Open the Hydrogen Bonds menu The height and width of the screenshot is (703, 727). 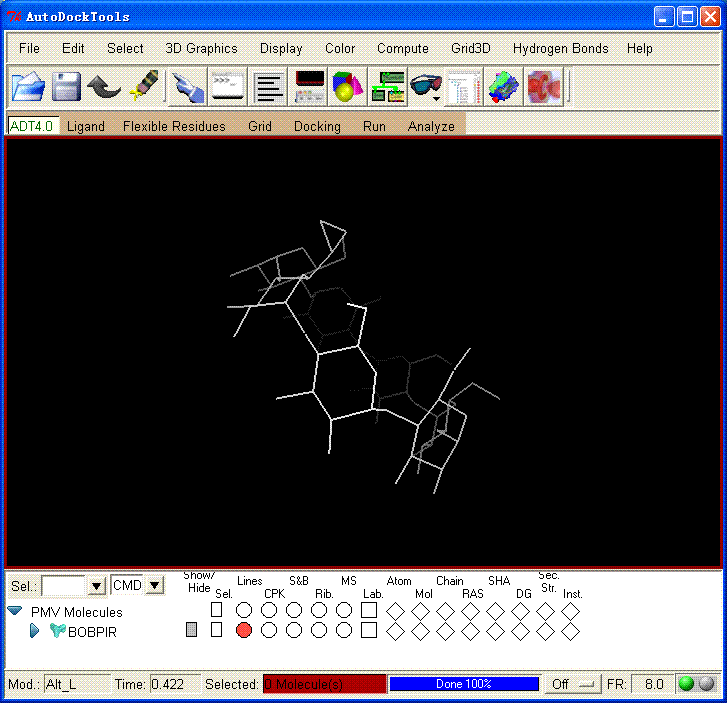(x=560, y=48)
